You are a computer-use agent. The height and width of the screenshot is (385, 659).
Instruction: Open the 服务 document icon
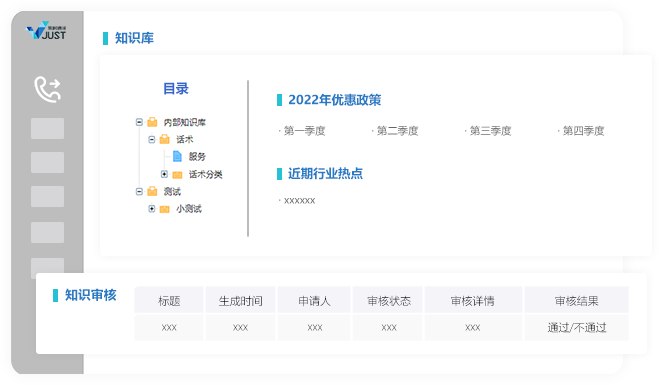tap(177, 157)
